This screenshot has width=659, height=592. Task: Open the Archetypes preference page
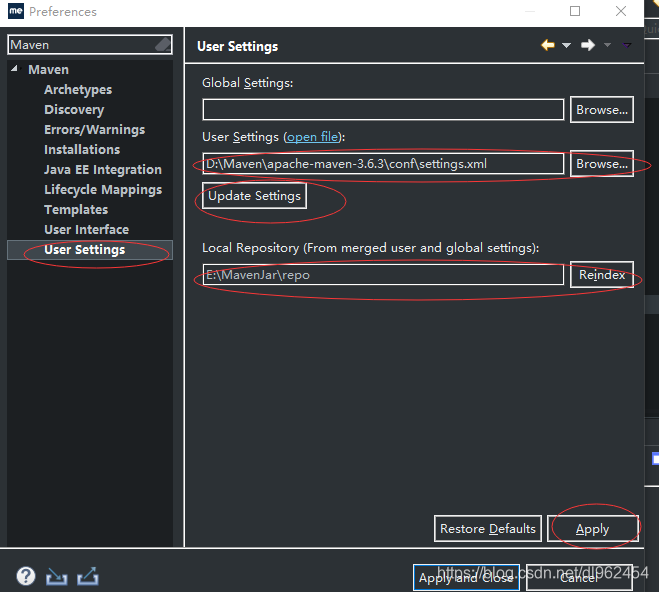pyautogui.click(x=78, y=90)
